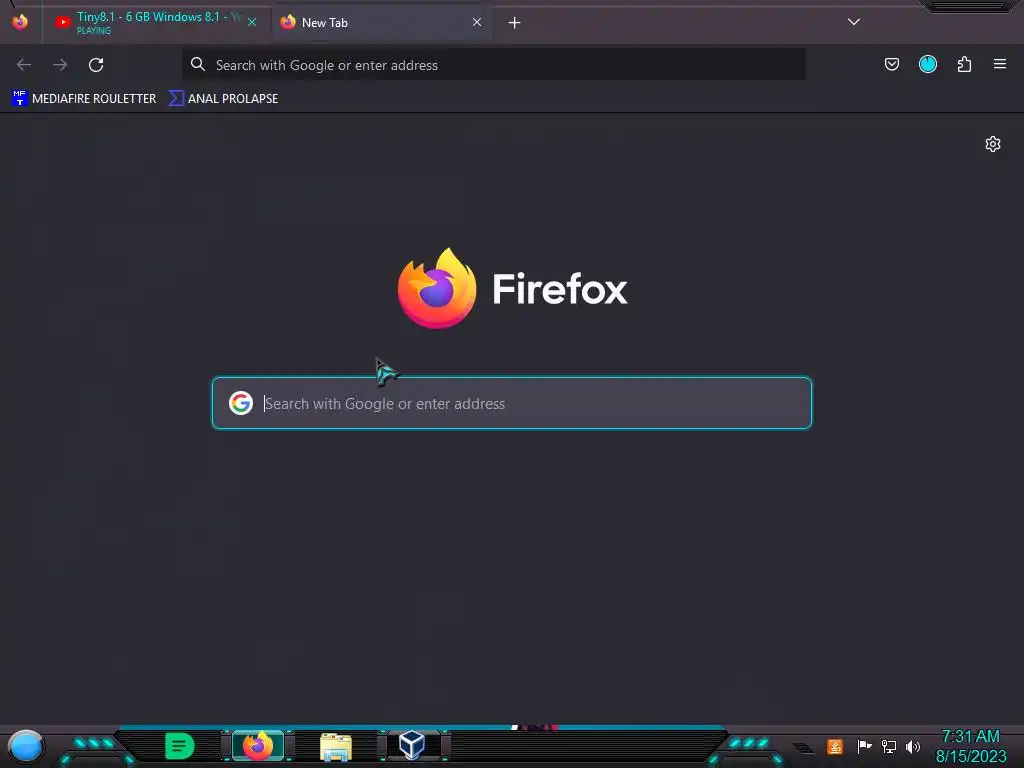The width and height of the screenshot is (1024, 768).
Task: Open the Firefox hamburger menu
Action: [x=1000, y=64]
